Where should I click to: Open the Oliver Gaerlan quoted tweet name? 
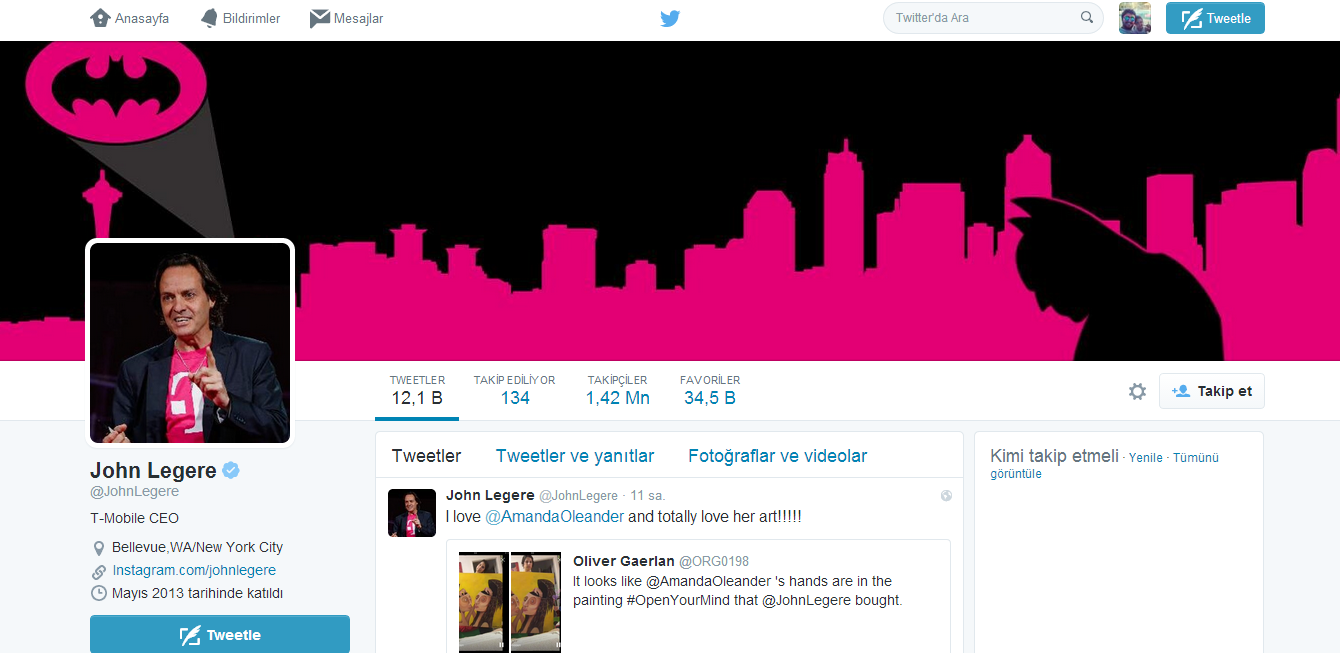tap(624, 561)
